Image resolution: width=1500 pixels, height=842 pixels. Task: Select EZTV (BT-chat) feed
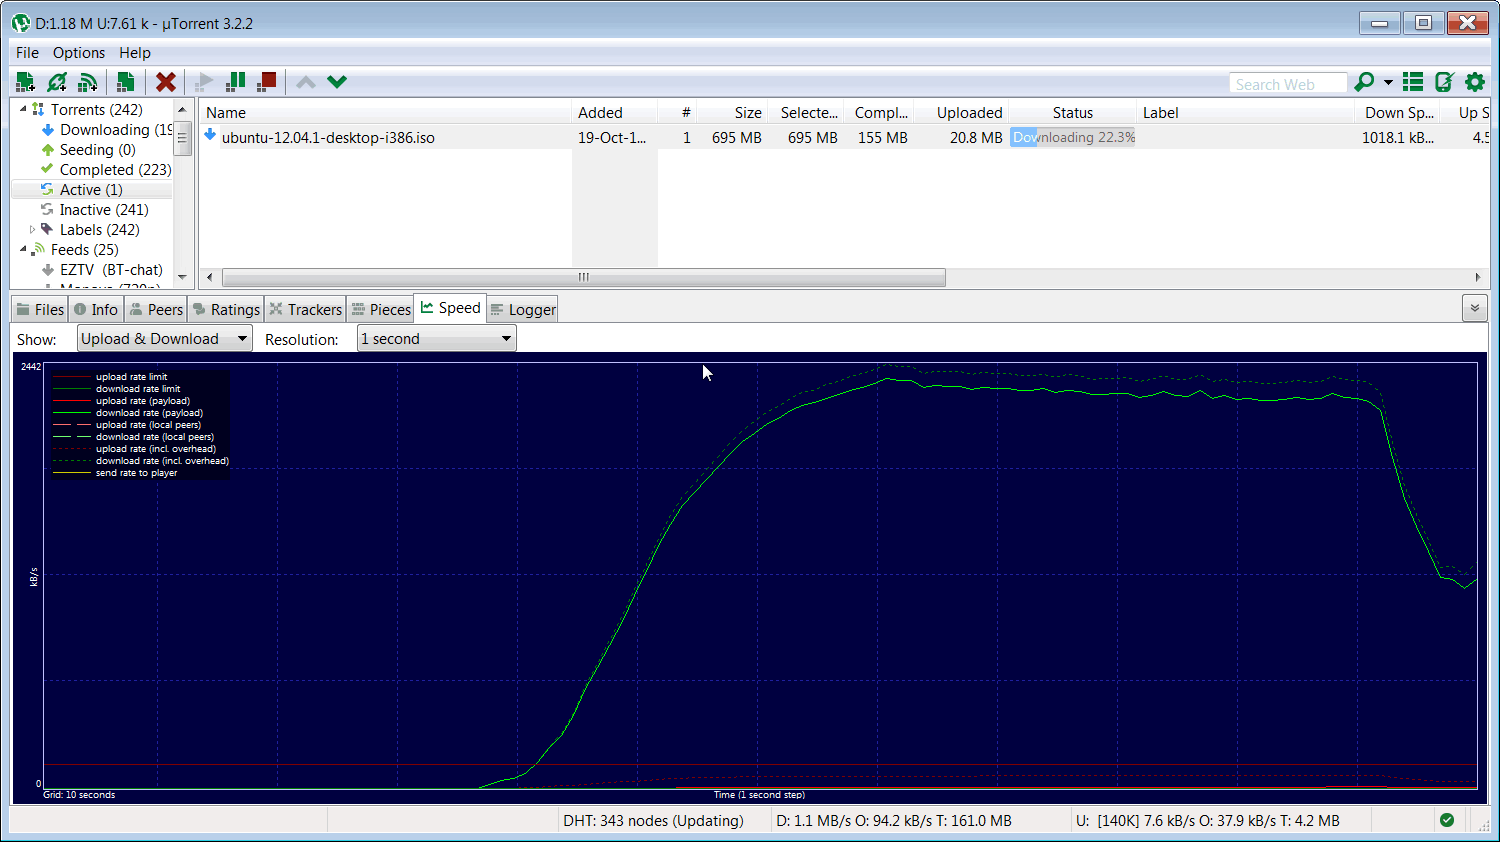click(x=111, y=270)
